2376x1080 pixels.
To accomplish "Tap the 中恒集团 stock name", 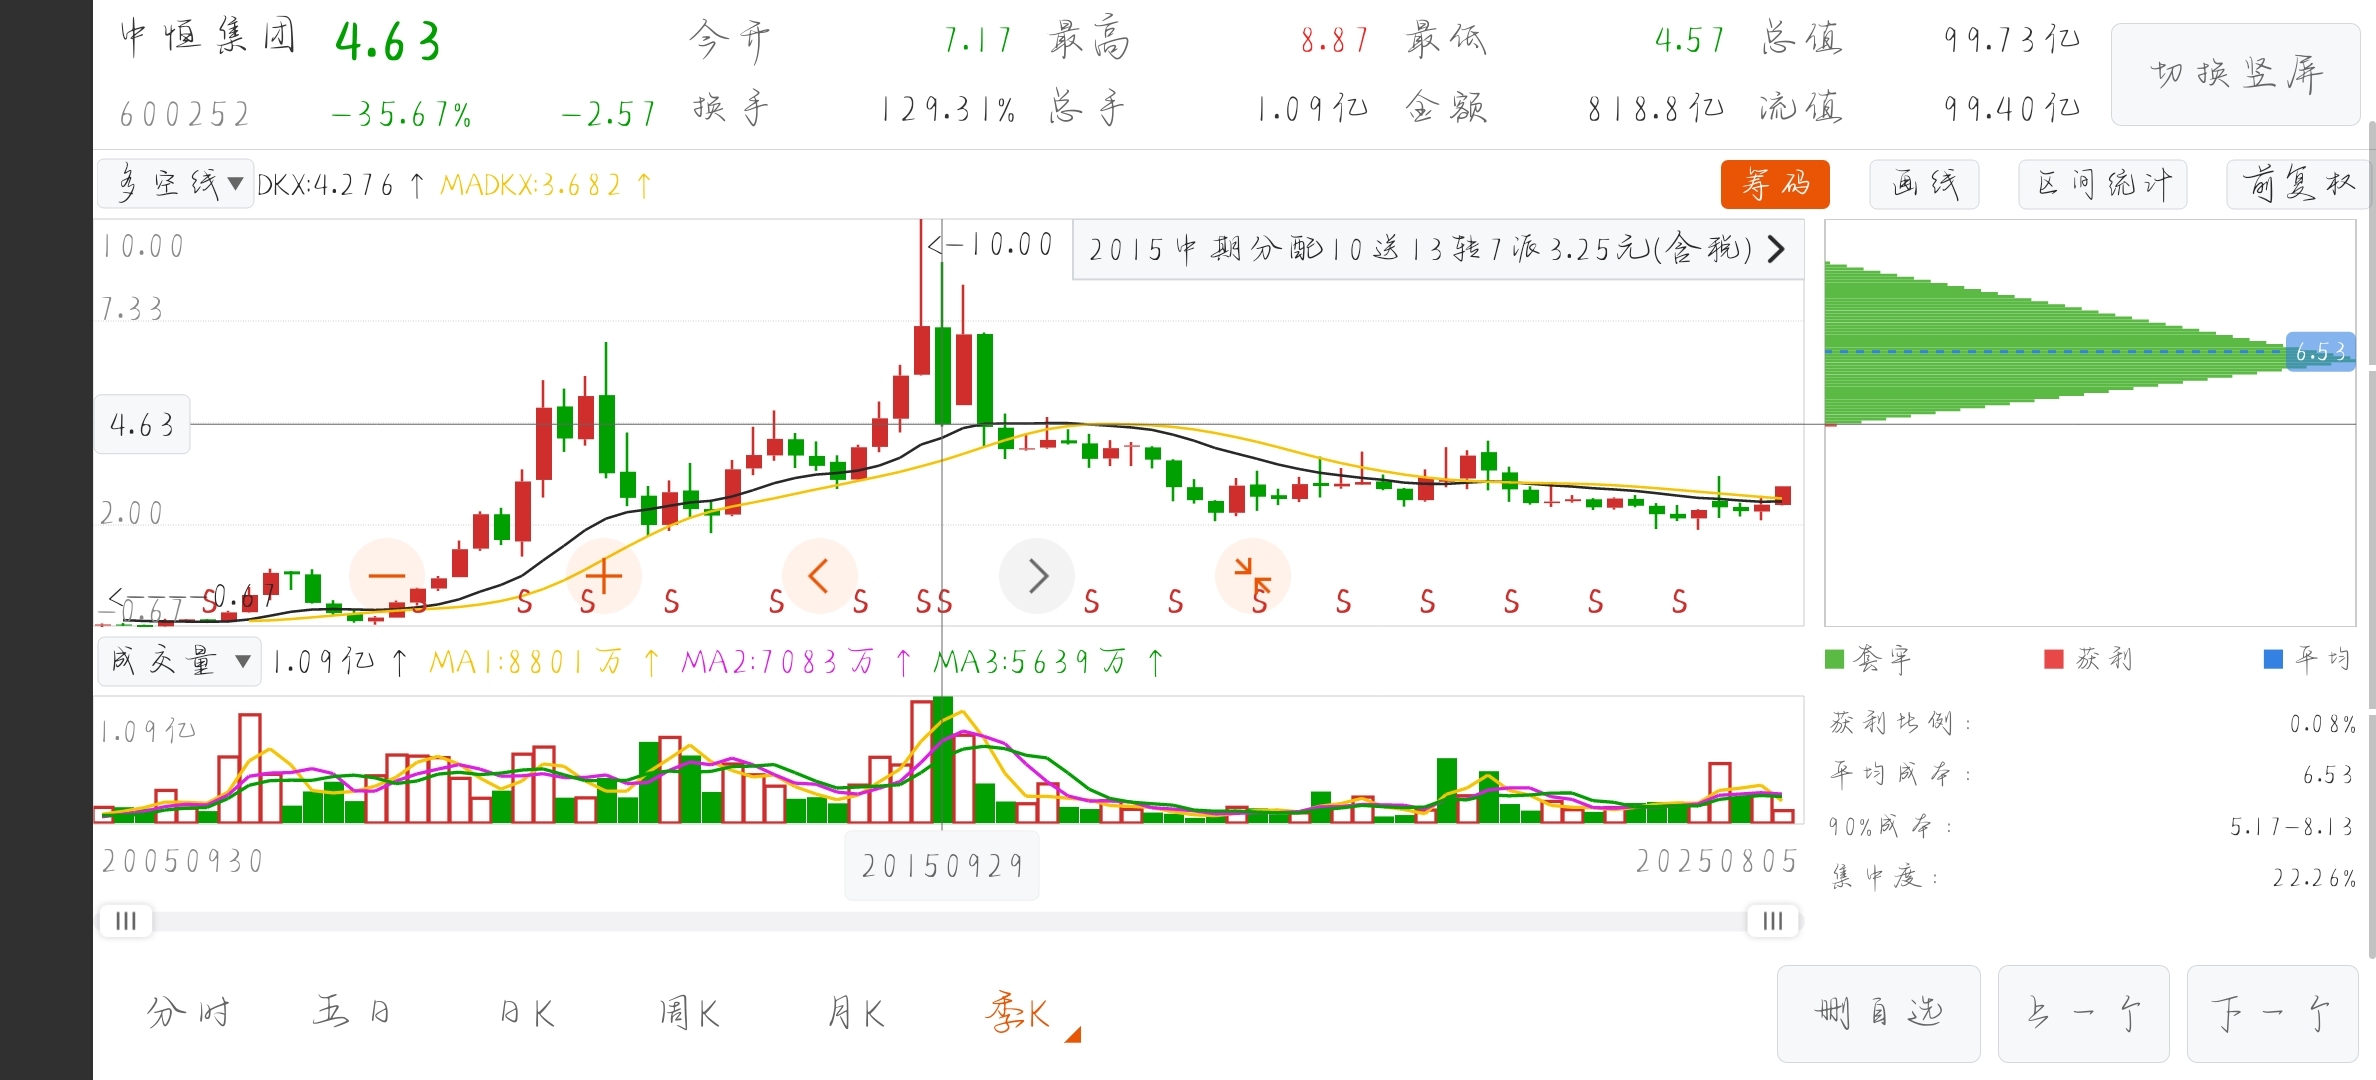I will [208, 38].
